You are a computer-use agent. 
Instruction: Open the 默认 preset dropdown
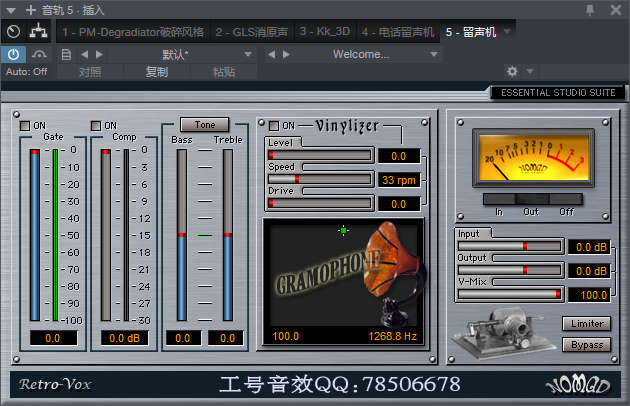[182, 54]
